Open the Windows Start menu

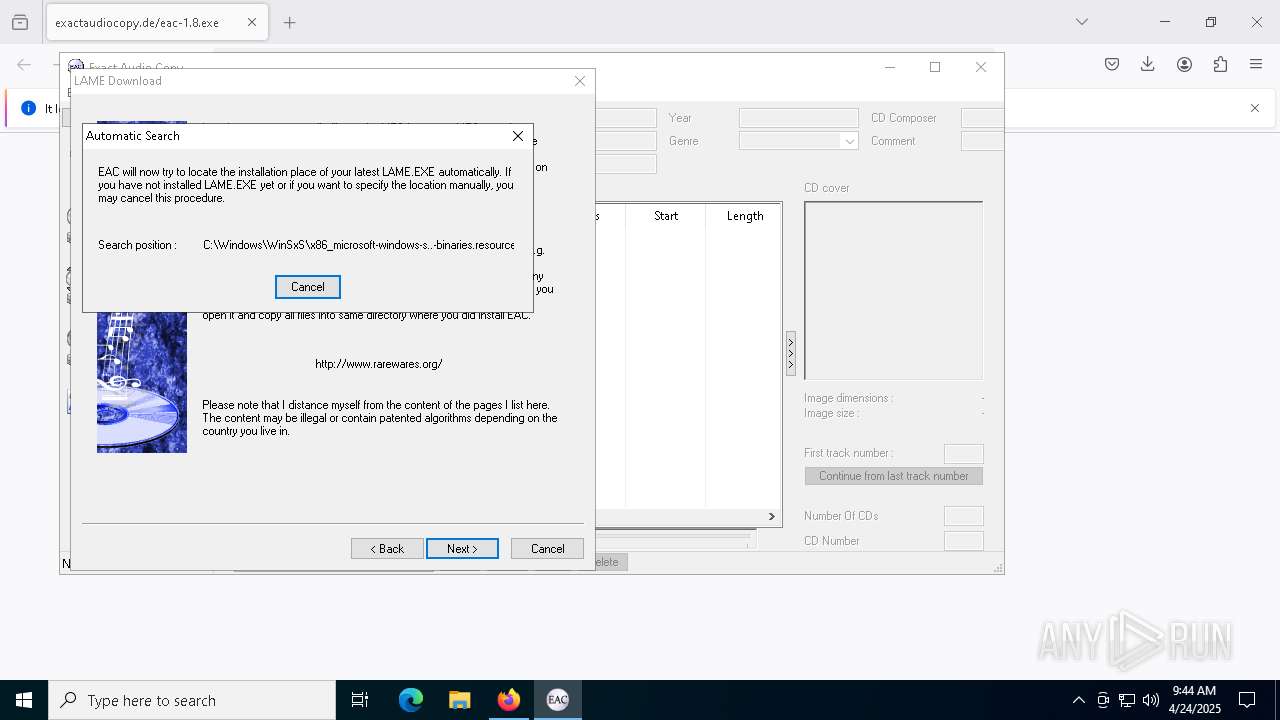click(24, 700)
